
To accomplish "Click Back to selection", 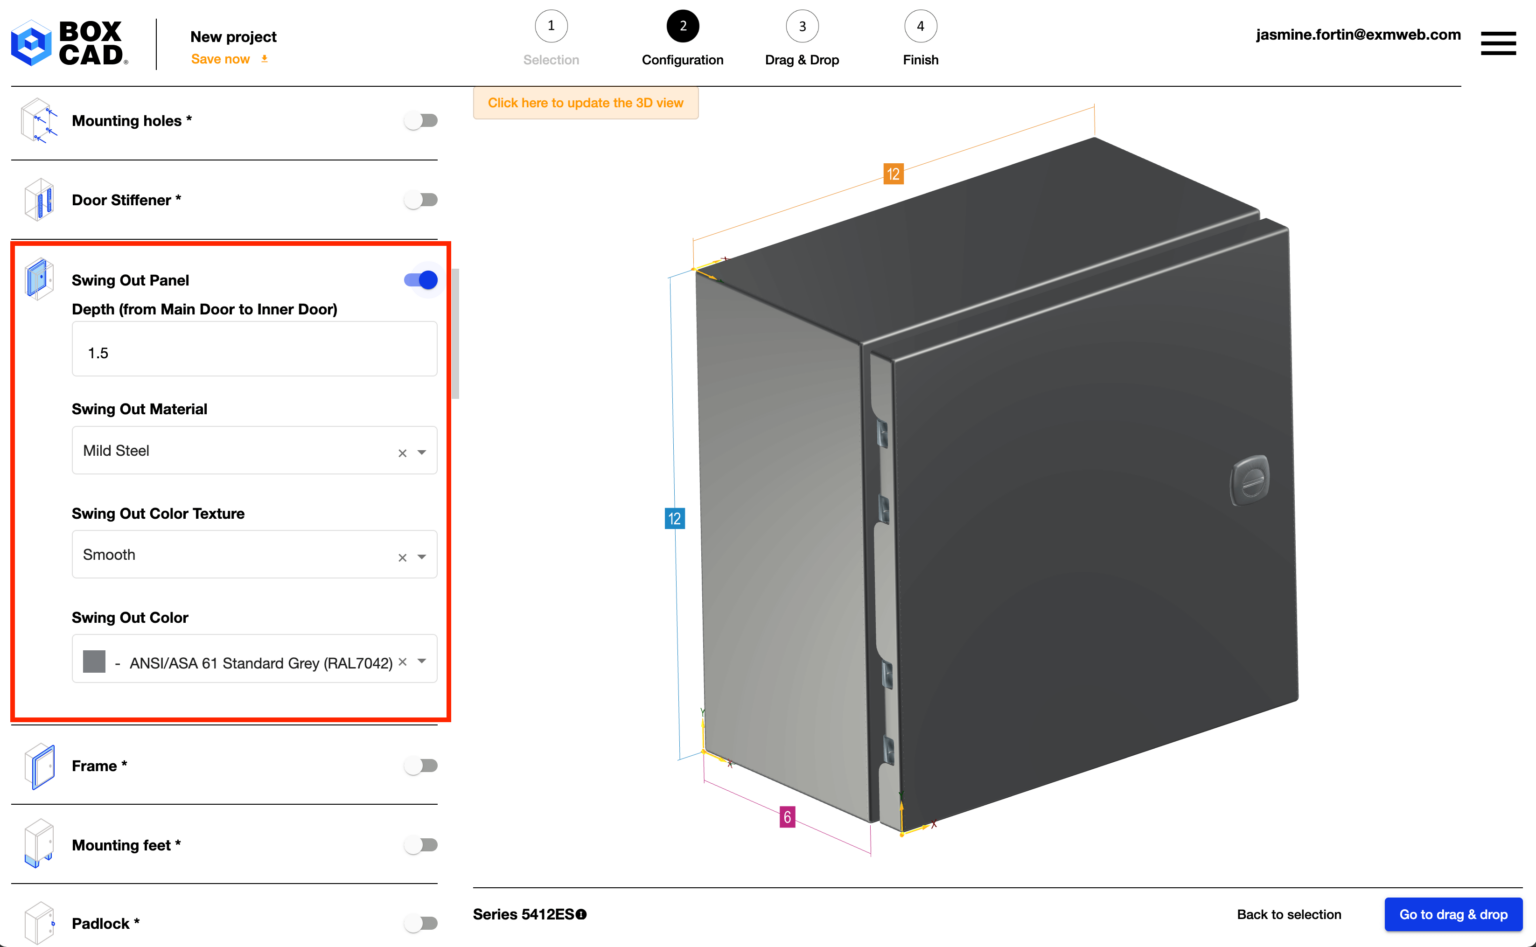I will click(1289, 914).
